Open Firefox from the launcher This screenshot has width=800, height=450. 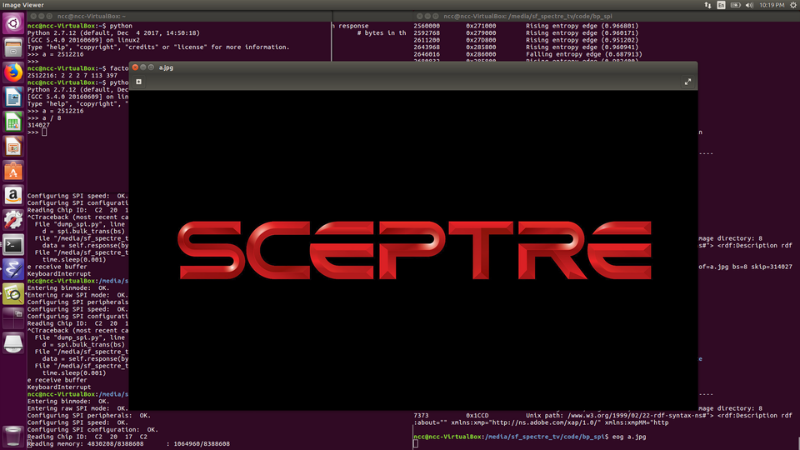click(x=13, y=73)
